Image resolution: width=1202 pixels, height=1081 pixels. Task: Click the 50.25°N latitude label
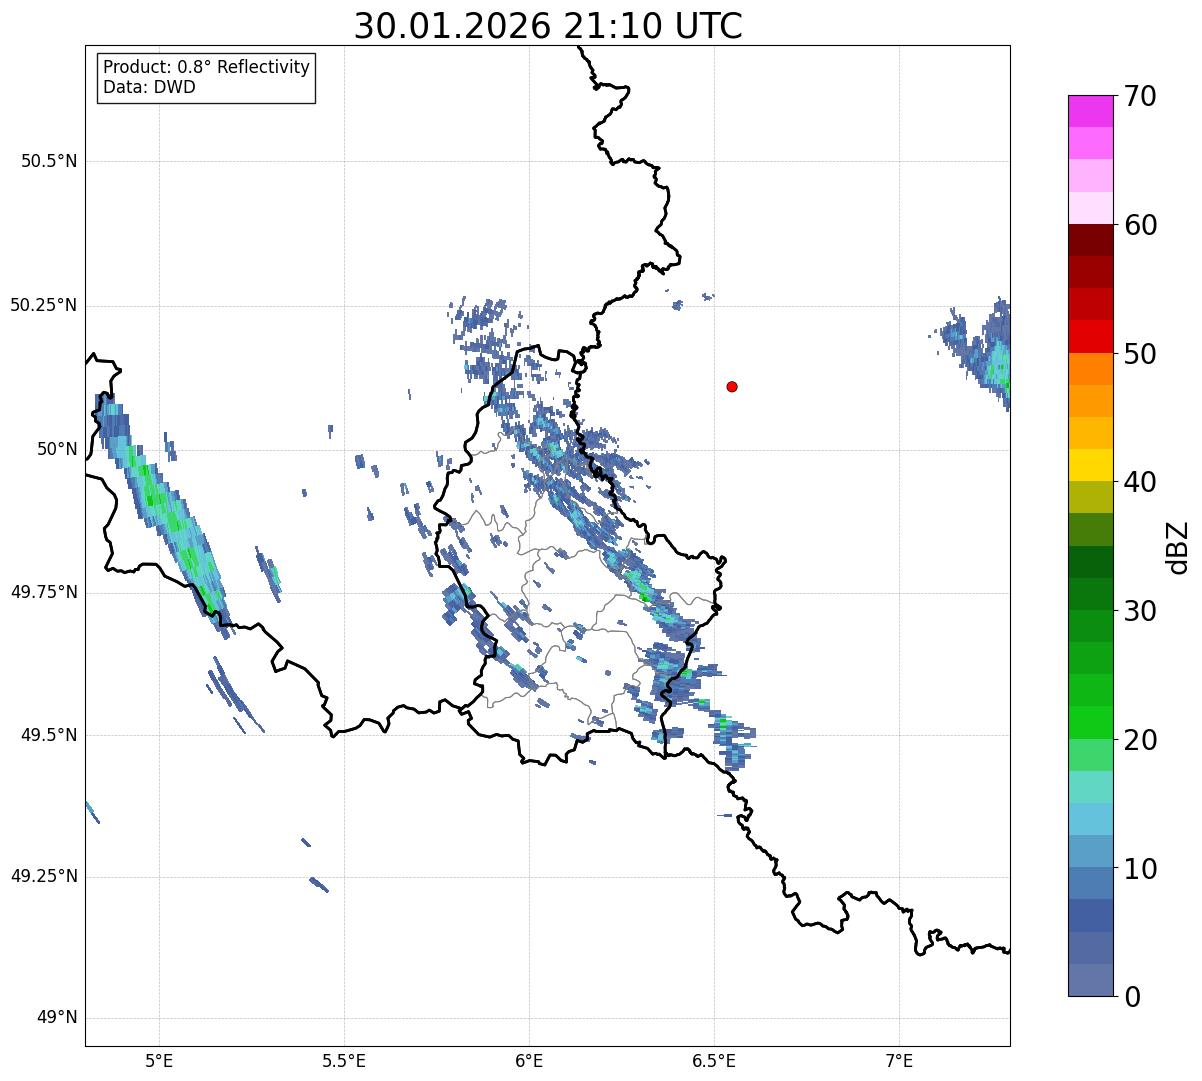pyautogui.click(x=43, y=305)
